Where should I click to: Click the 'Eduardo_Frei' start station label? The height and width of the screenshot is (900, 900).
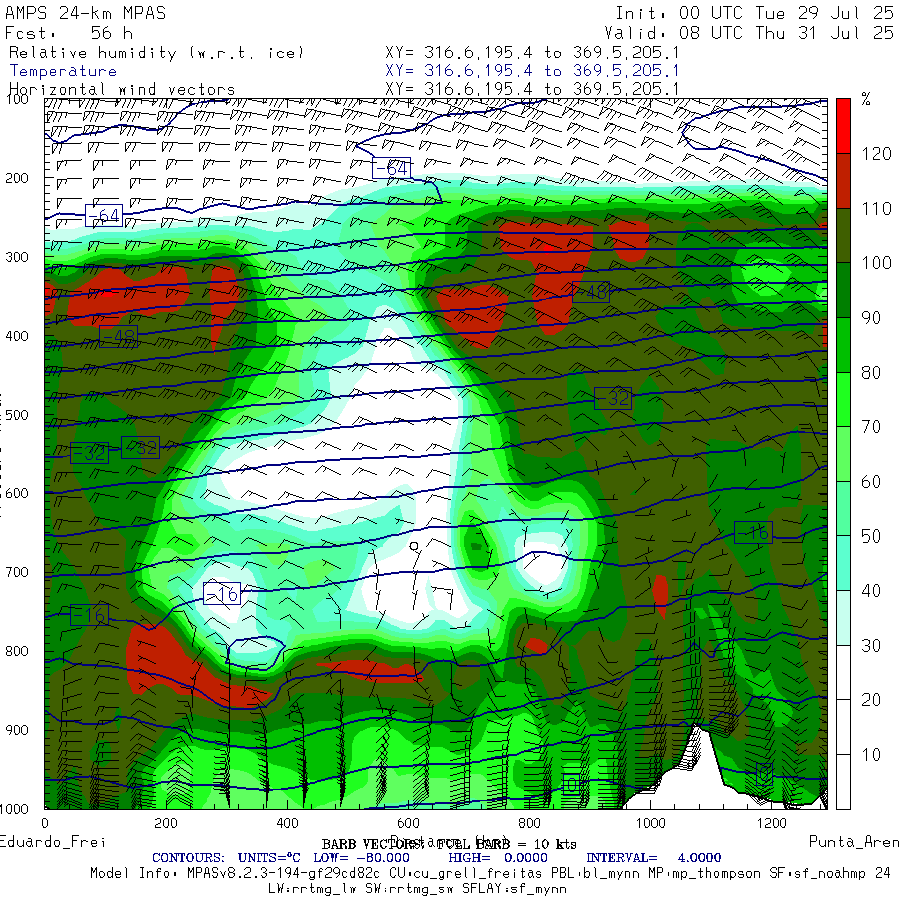tap(53, 842)
